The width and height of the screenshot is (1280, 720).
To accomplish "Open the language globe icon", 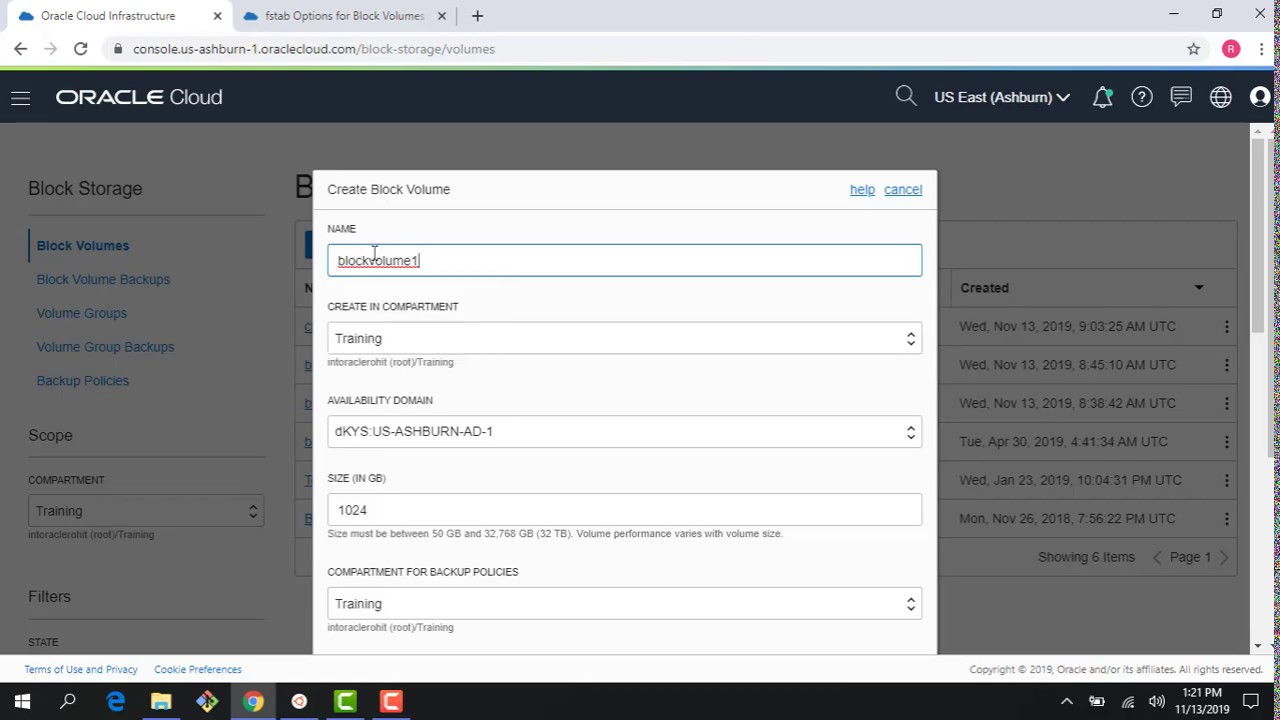I will 1220,97.
